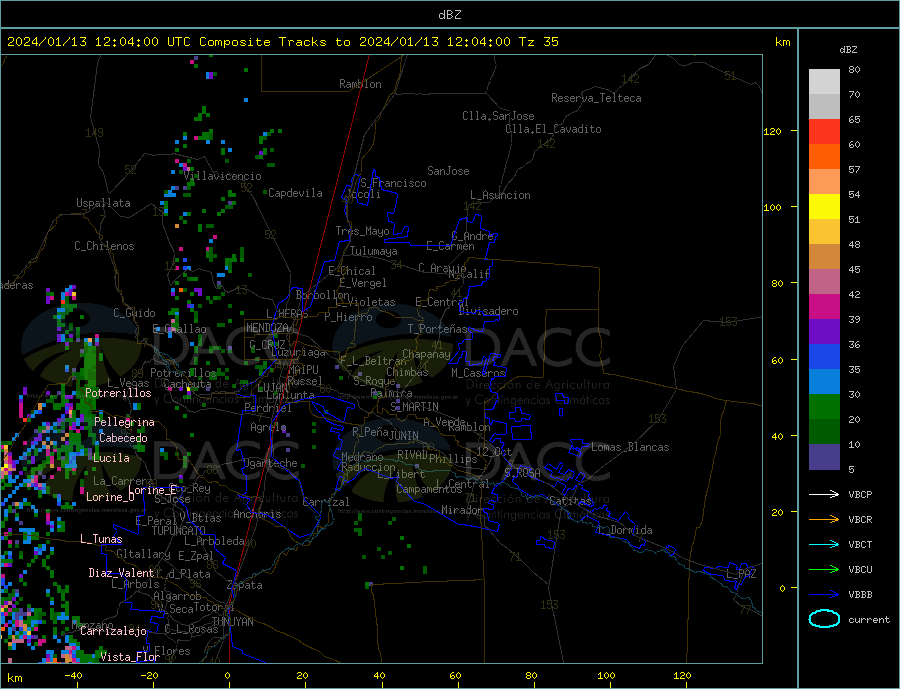Click the Pellegrina map label
The image size is (900, 689).
[125, 422]
